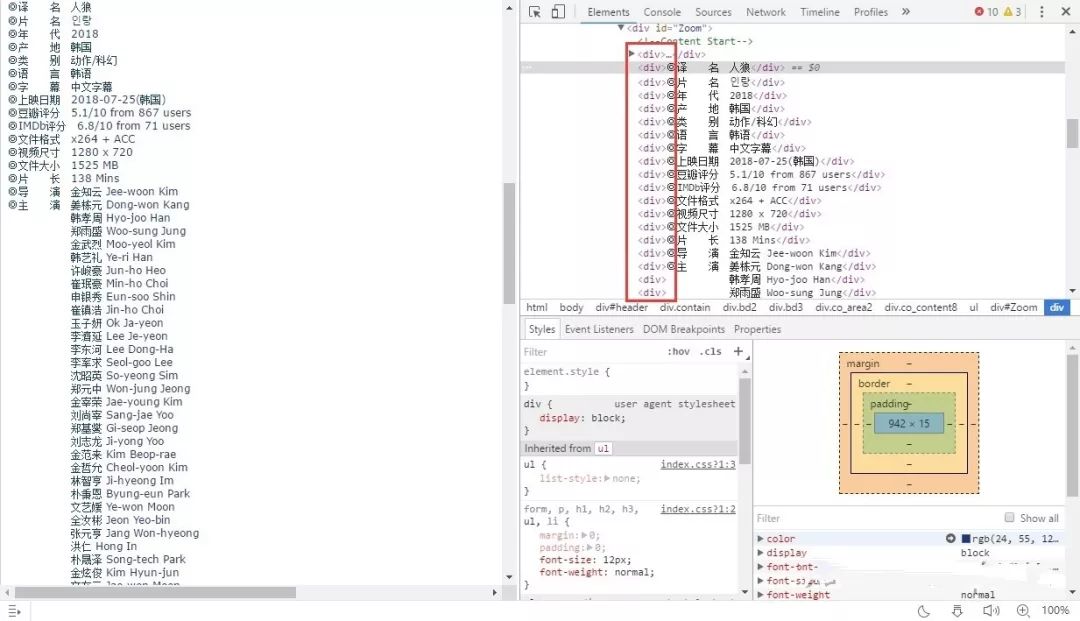This screenshot has width=1080, height=621.
Task: Select div.co_content8 in the breadcrumb
Action: pyautogui.click(x=920, y=307)
